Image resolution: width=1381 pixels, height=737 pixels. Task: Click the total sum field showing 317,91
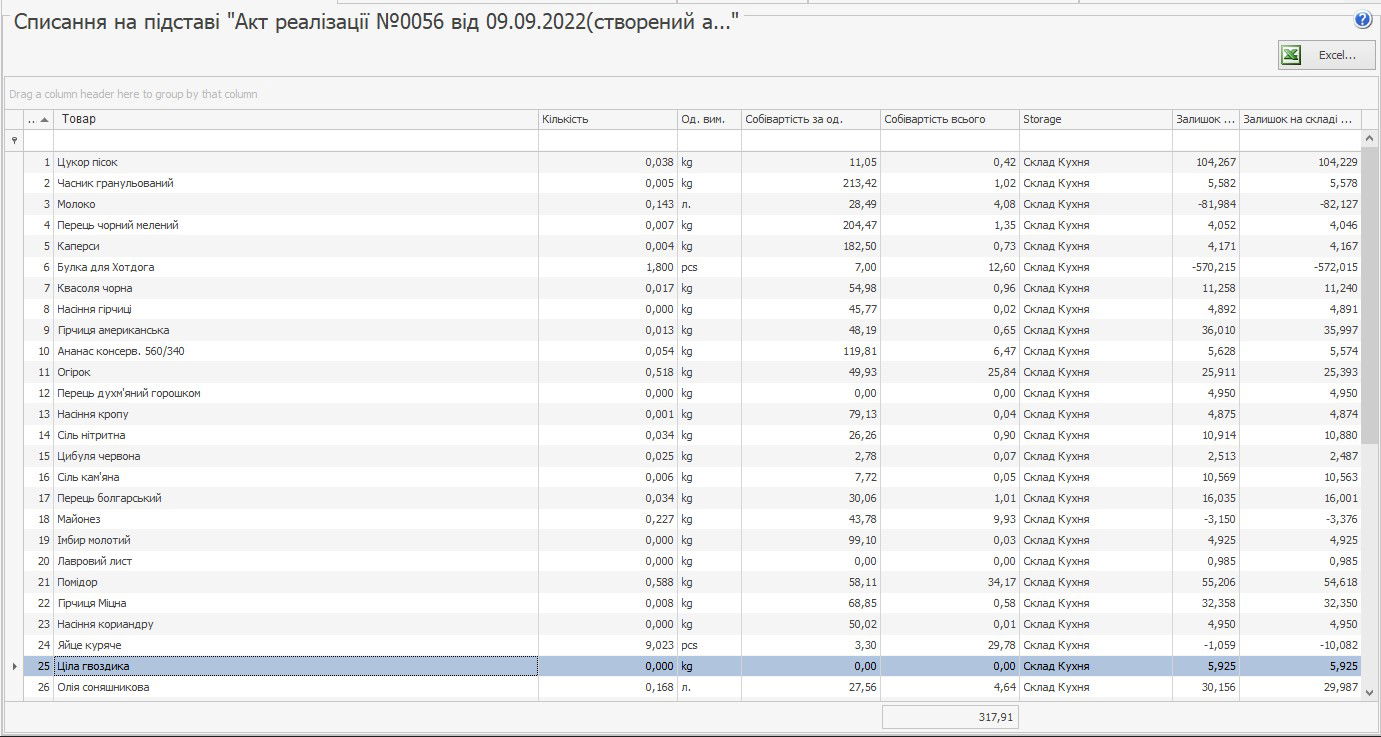950,717
